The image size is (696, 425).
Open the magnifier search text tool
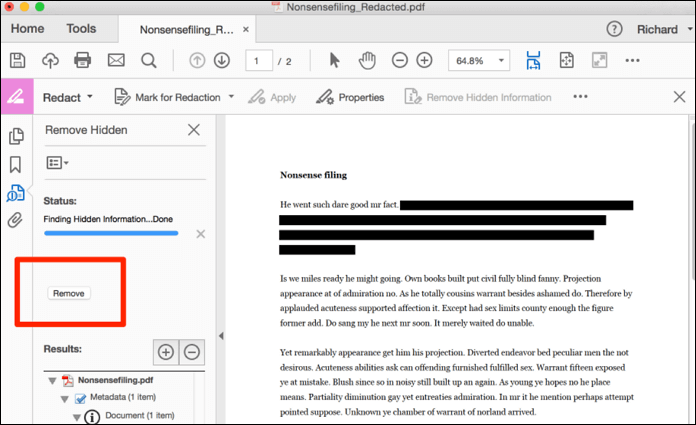[x=149, y=60]
